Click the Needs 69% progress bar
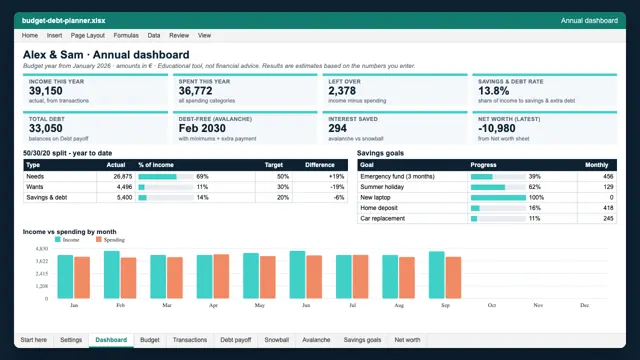 [x=166, y=177]
